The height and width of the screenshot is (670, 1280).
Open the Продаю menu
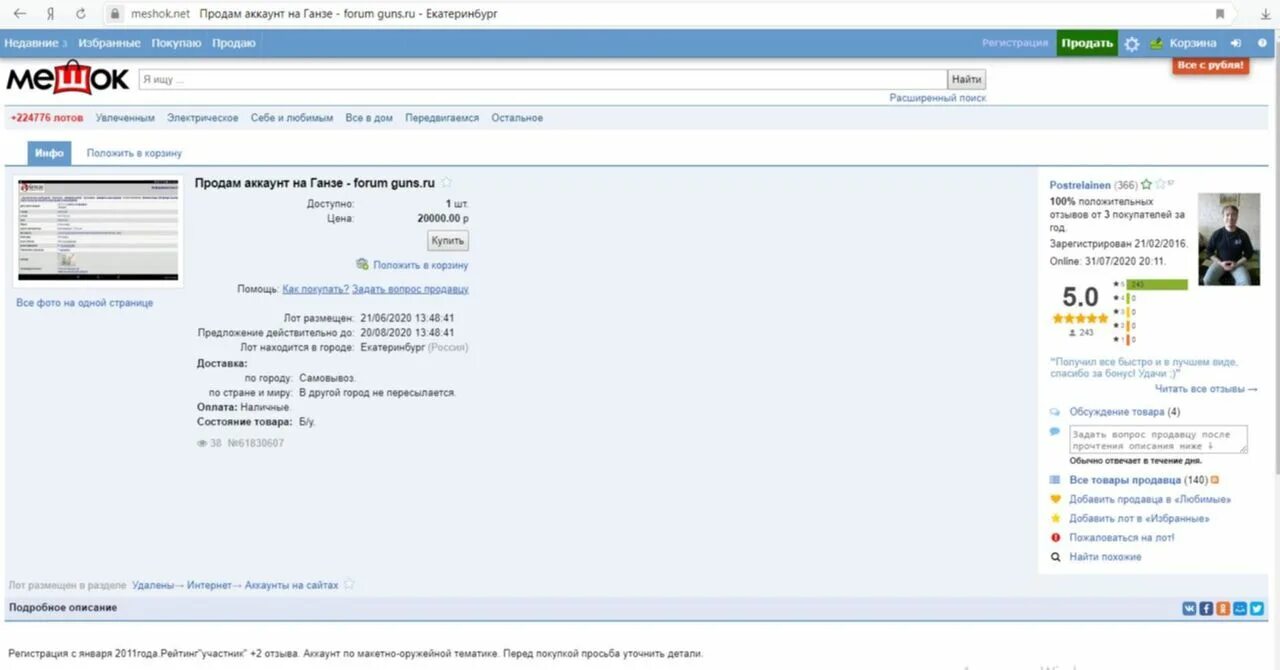233,43
